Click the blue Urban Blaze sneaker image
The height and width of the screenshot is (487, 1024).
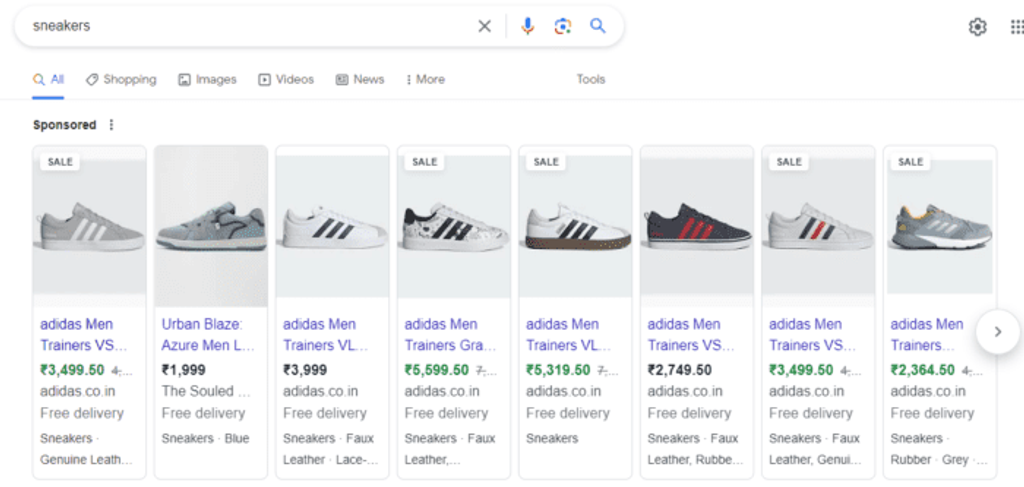(211, 226)
